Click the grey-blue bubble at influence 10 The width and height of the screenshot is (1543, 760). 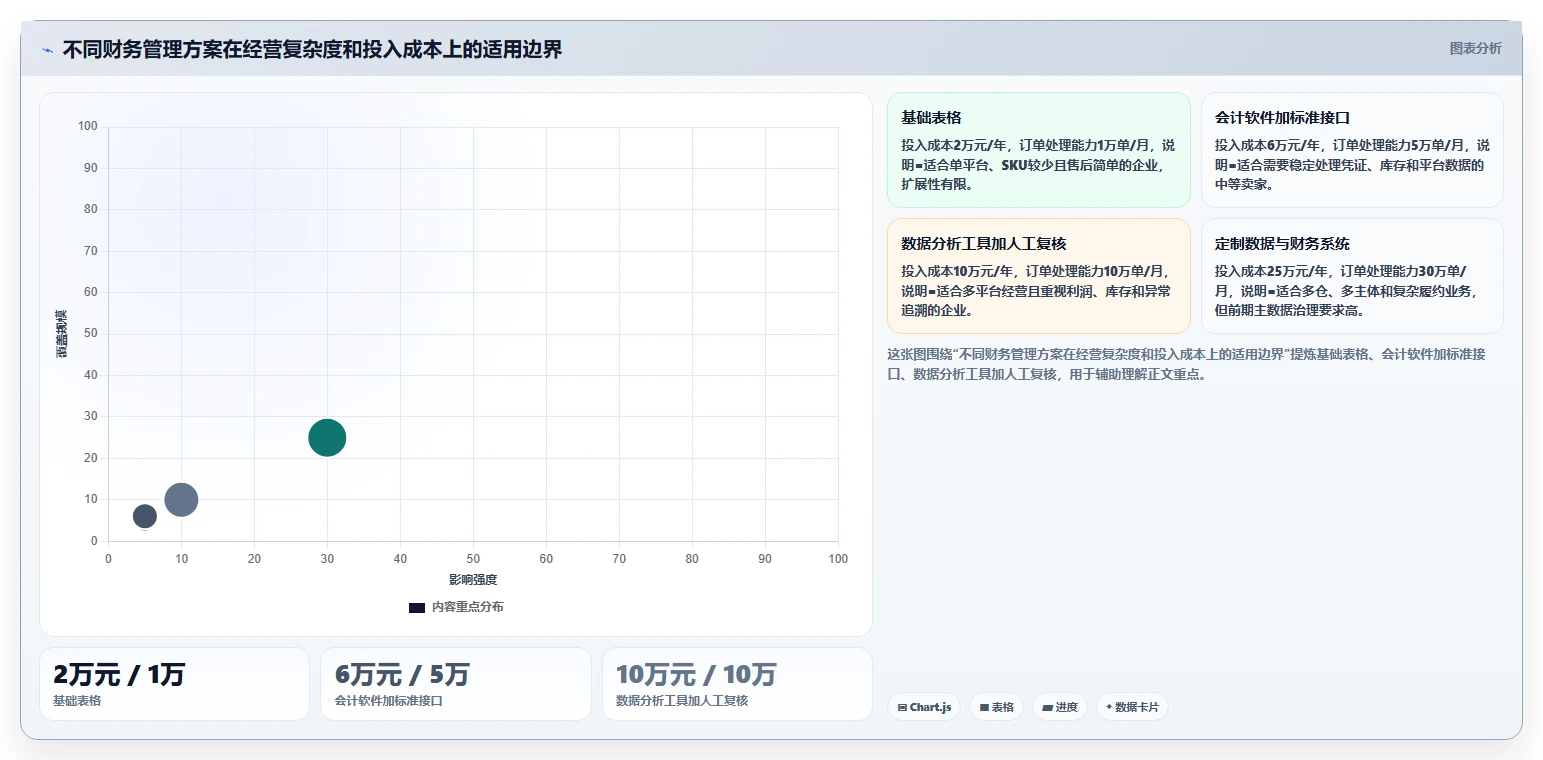pyautogui.click(x=181, y=499)
